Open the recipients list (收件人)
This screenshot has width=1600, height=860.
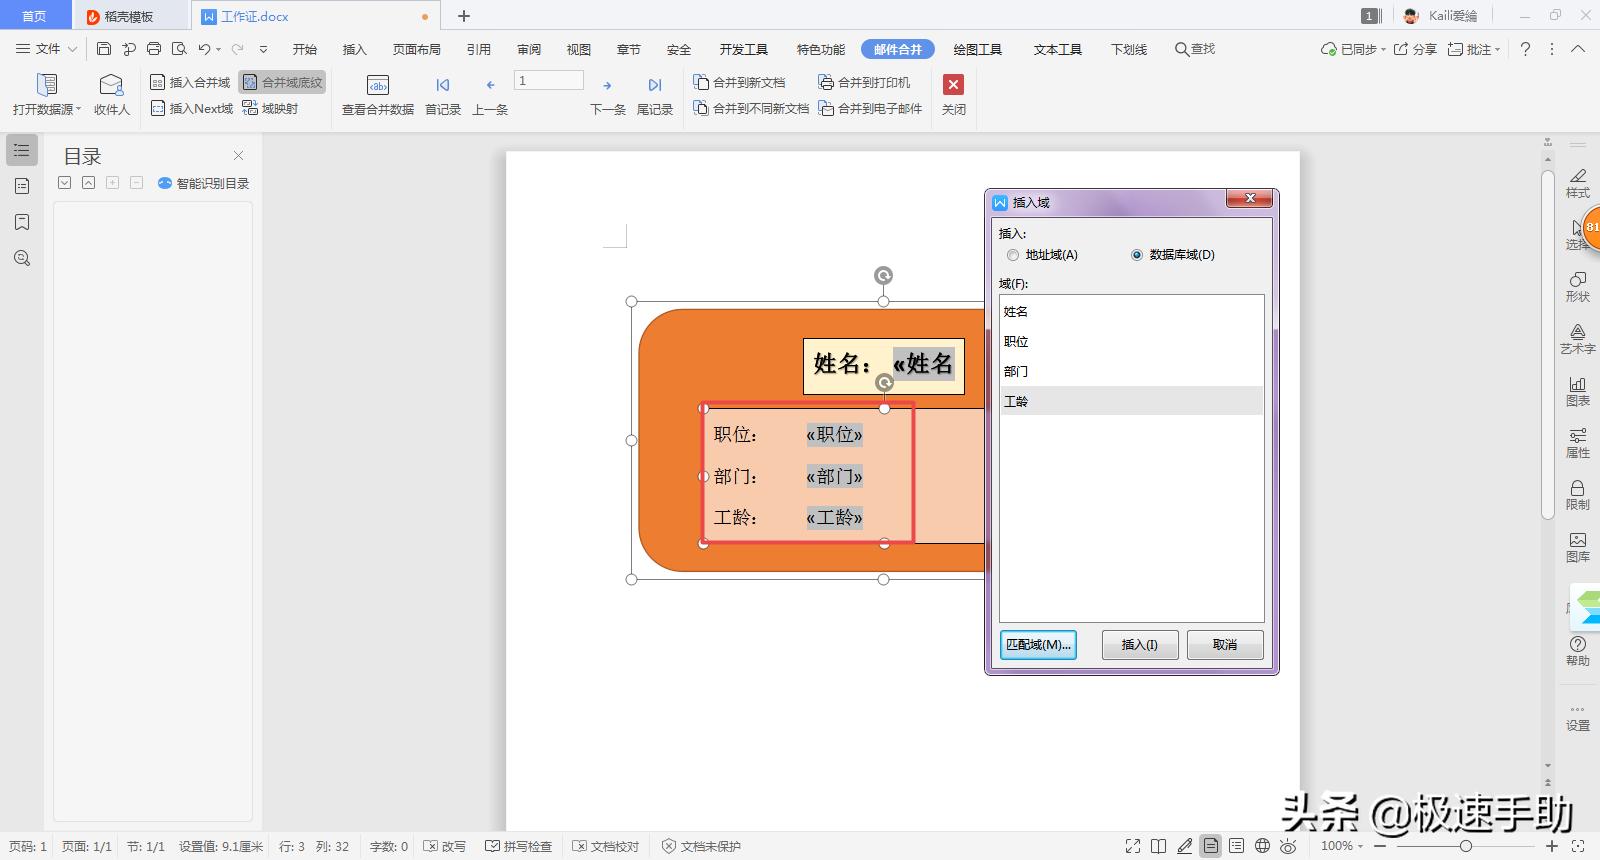click(x=111, y=94)
